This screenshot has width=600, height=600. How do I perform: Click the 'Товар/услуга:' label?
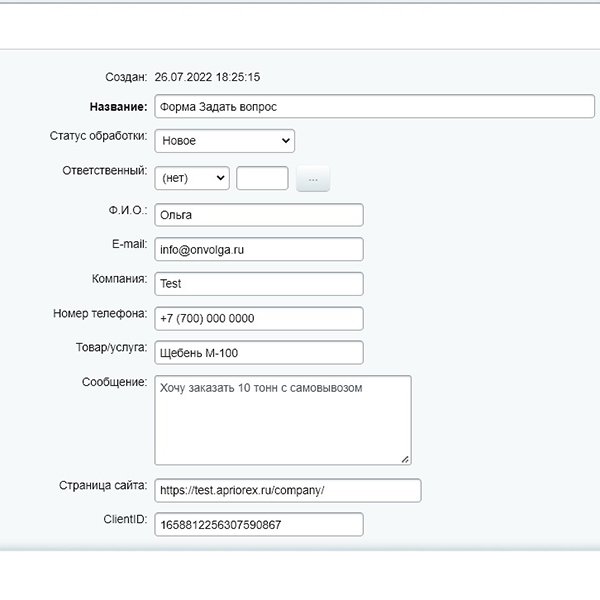pos(111,347)
